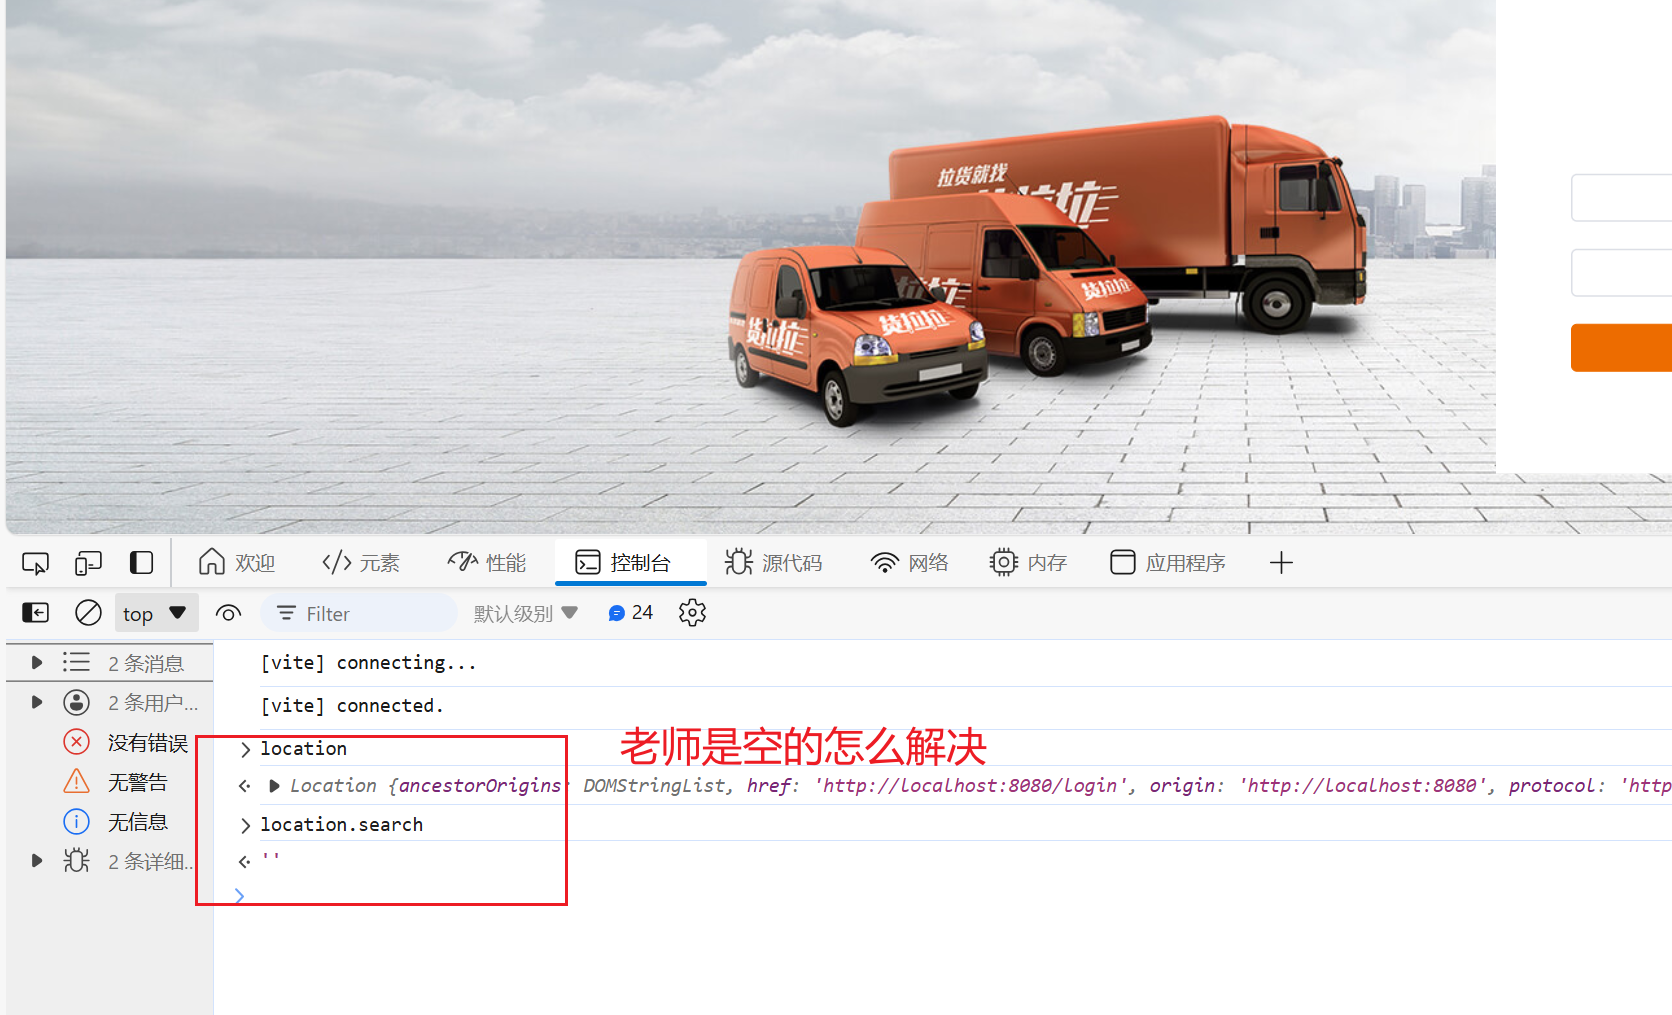1672x1015 pixels.
Task: Click the '[vite] connected.' log line
Action: (x=351, y=706)
